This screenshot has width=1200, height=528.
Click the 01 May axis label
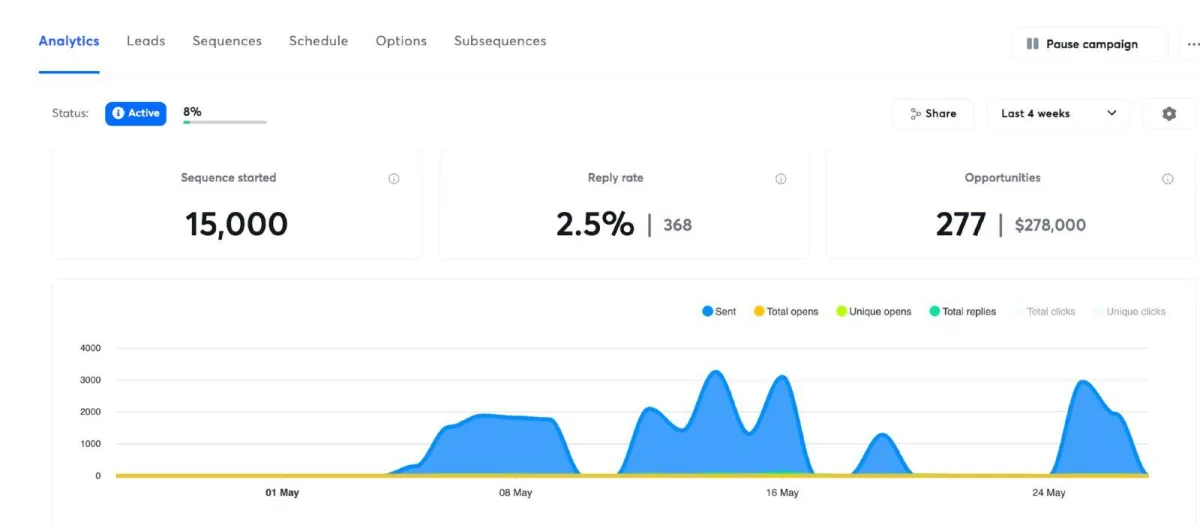[282, 493]
